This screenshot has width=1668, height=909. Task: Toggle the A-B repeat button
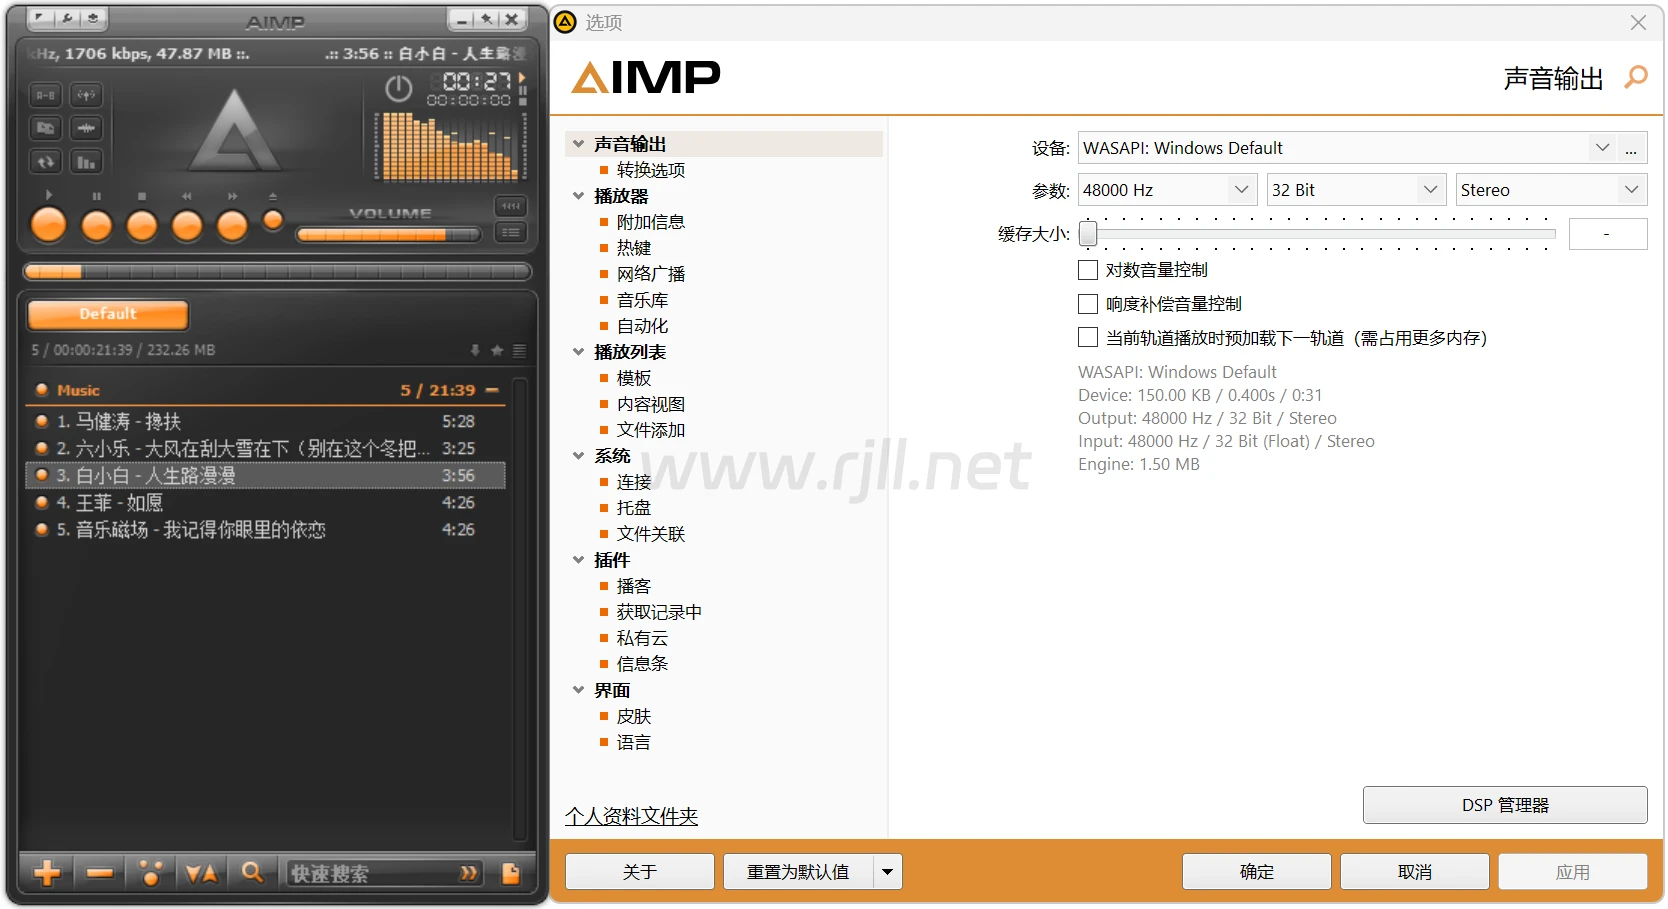[46, 95]
